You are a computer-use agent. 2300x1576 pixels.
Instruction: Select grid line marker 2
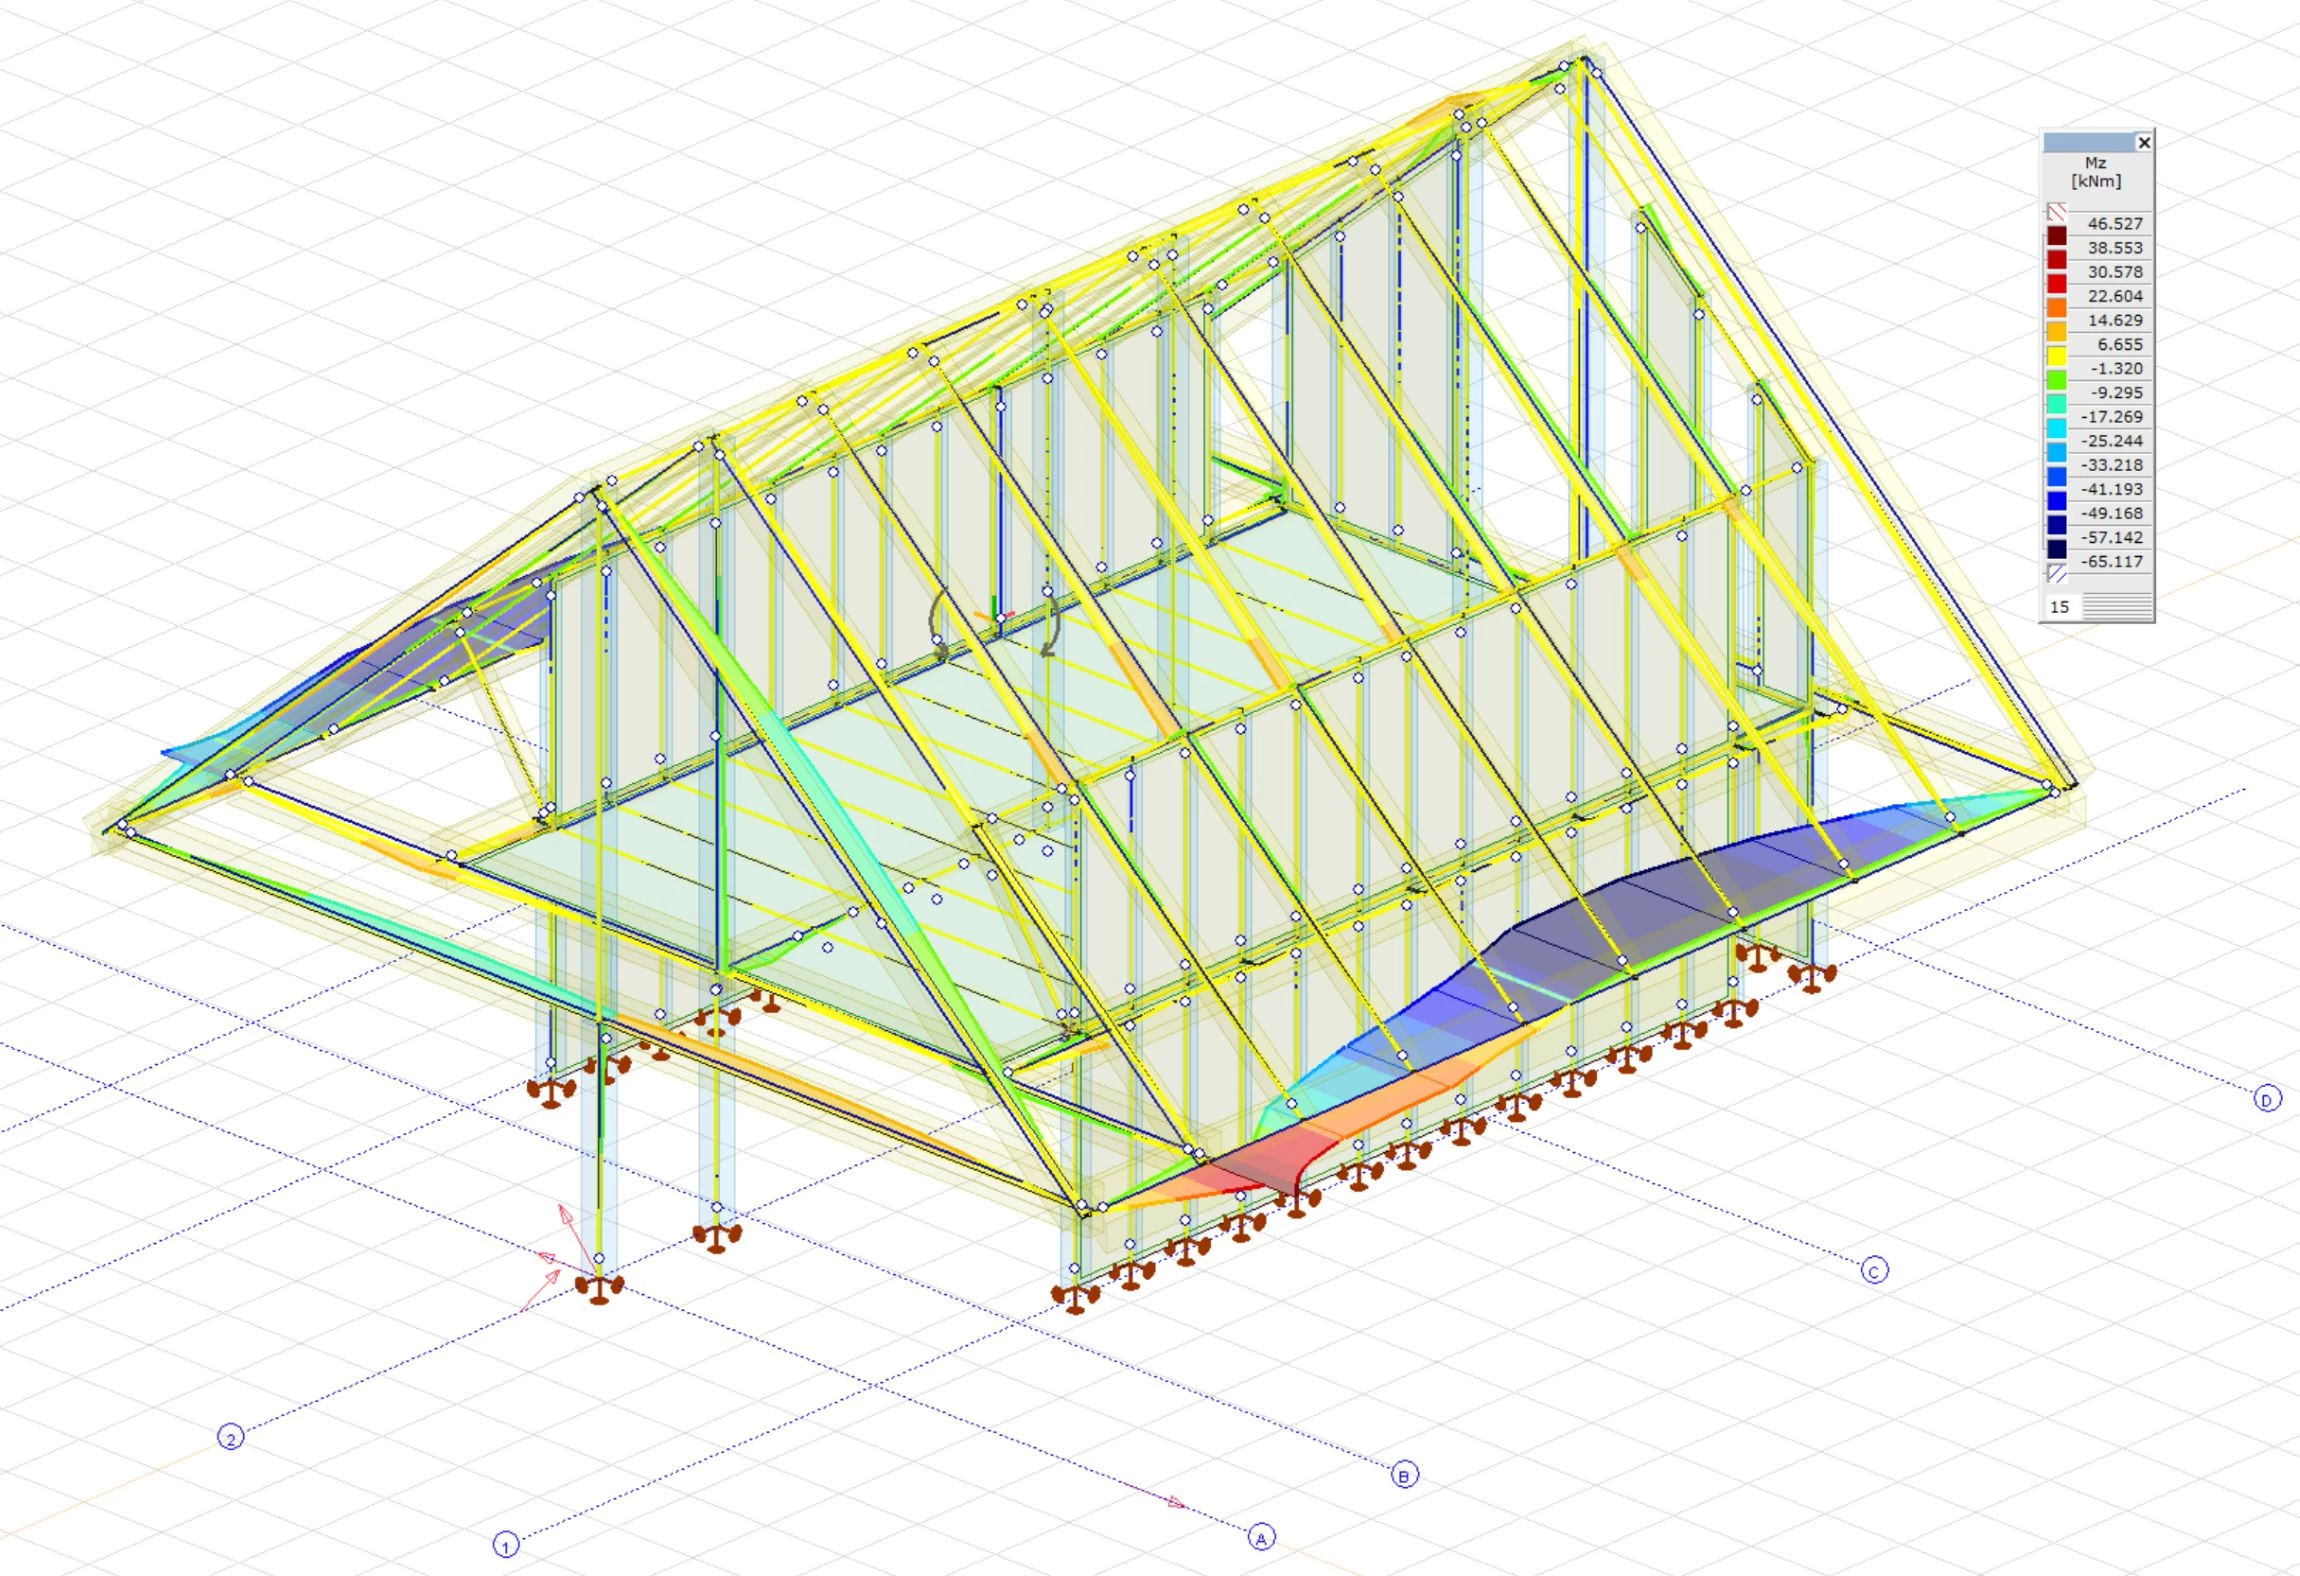(x=231, y=1438)
